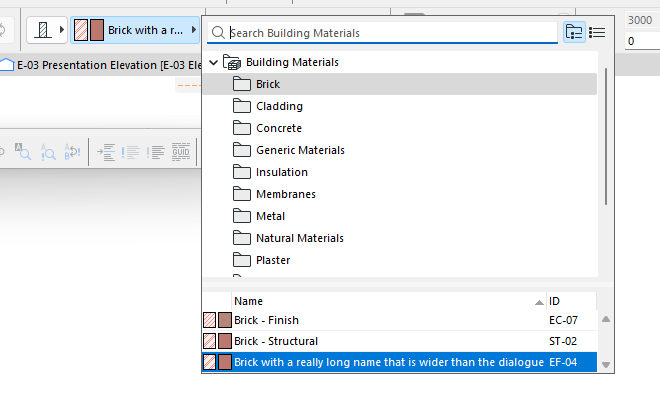The height and width of the screenshot is (394, 660).
Task: Edit the 3000 value field
Action: coord(641,20)
